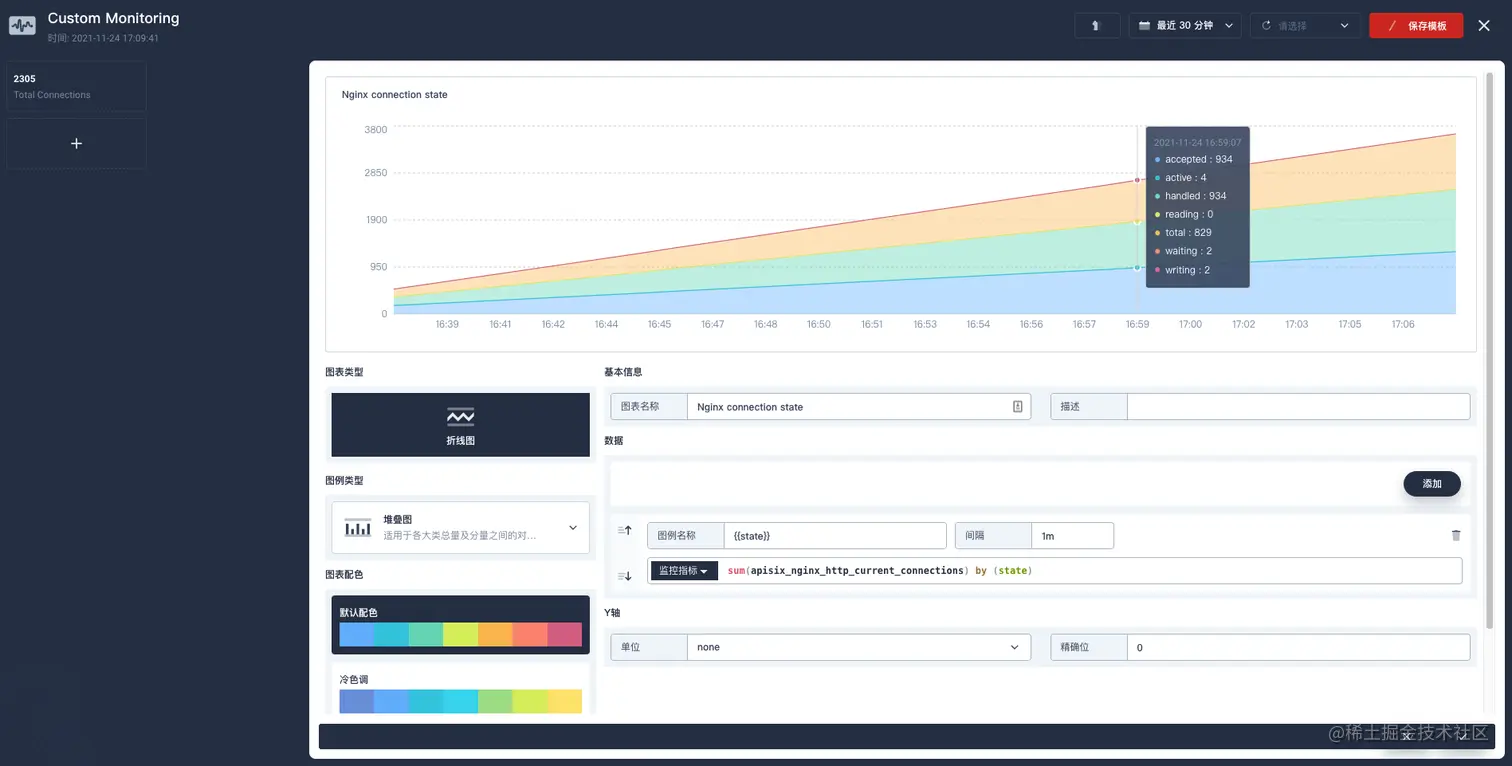Click the icon inside chart name field
This screenshot has width=1512, height=766.
click(1017, 407)
